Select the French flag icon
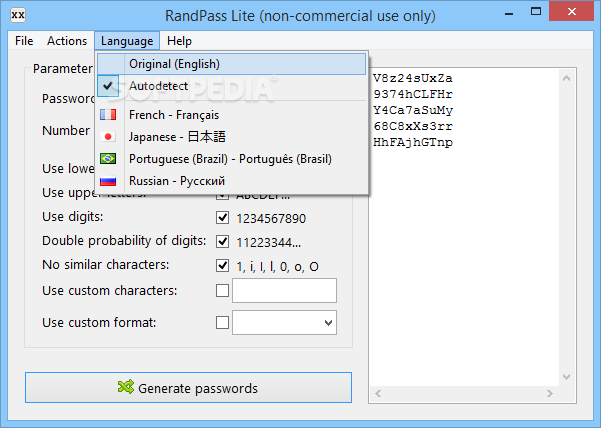Image resolution: width=601 pixels, height=428 pixels. 108,115
